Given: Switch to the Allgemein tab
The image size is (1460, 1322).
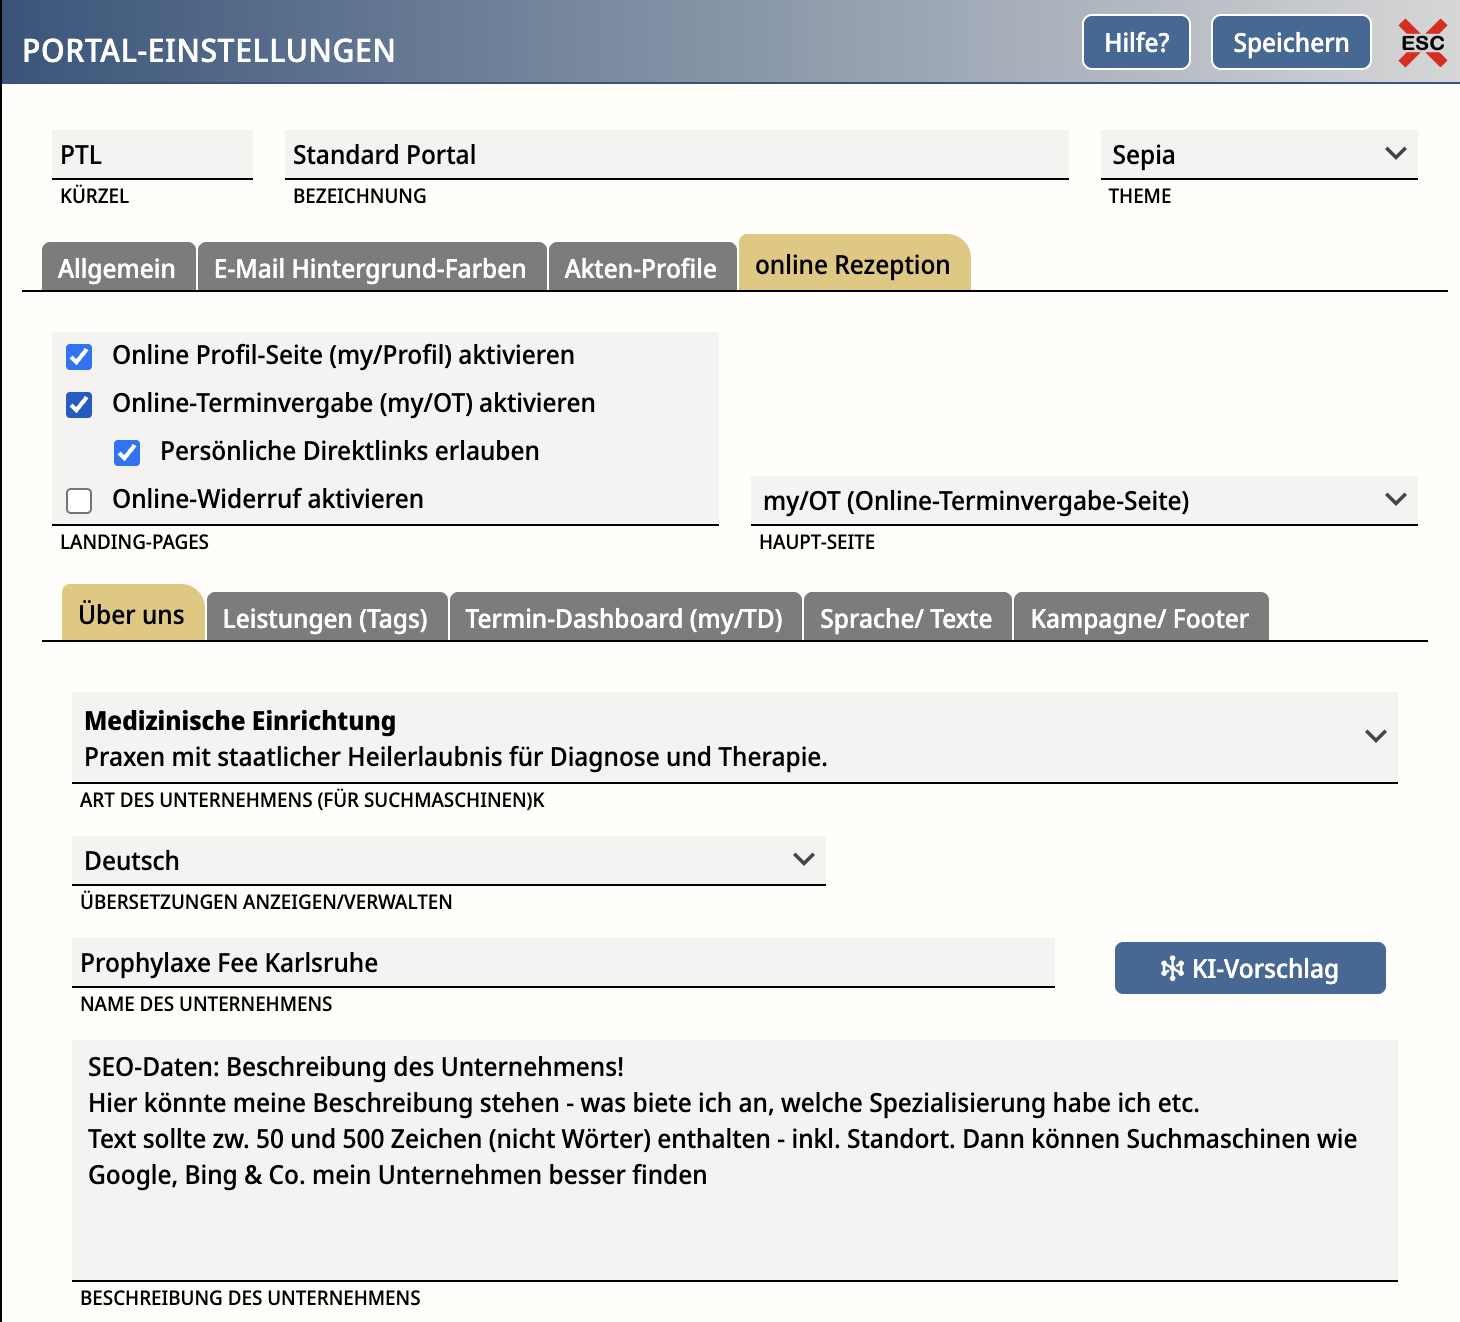Looking at the screenshot, I should click(118, 267).
